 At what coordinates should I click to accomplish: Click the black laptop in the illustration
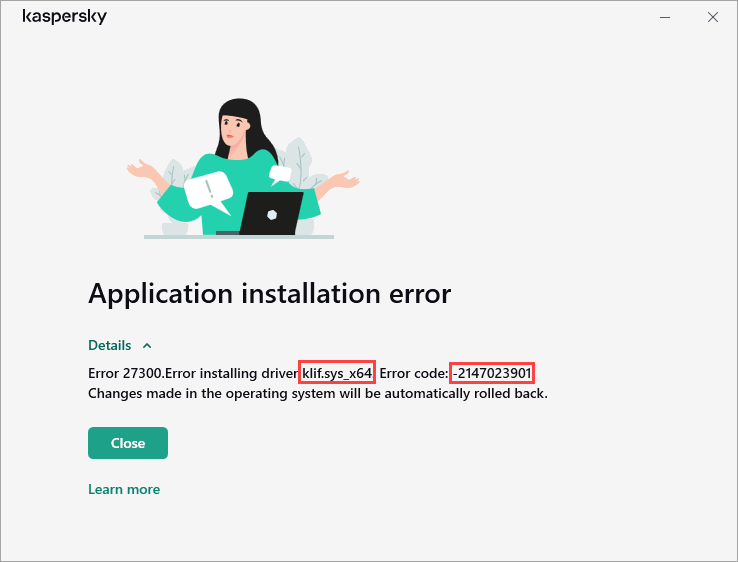pyautogui.click(x=270, y=213)
